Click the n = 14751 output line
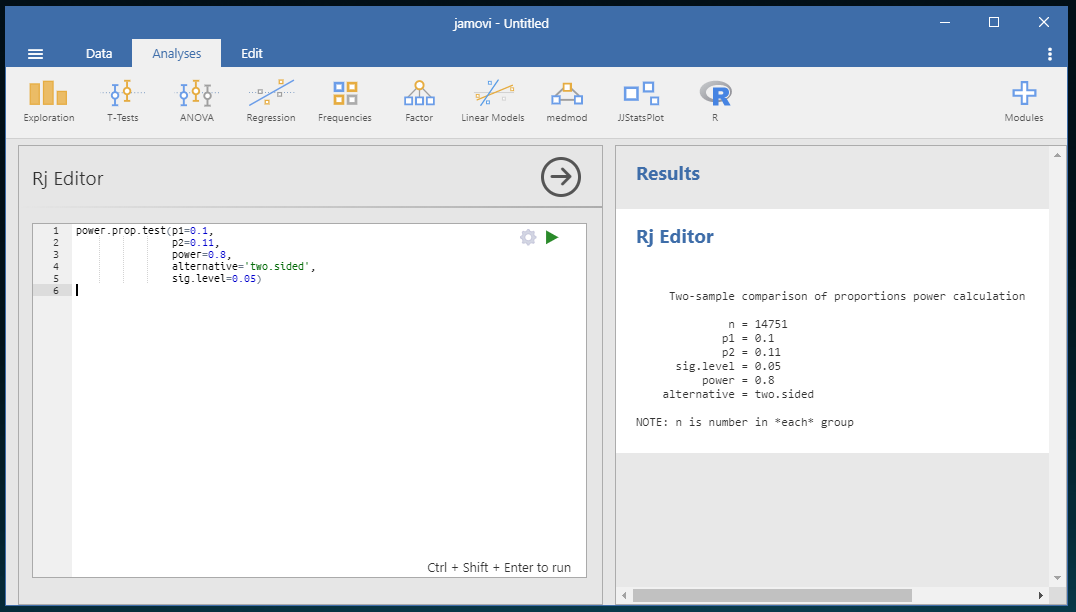Screen dimensions: 1076x612 click(x=758, y=324)
